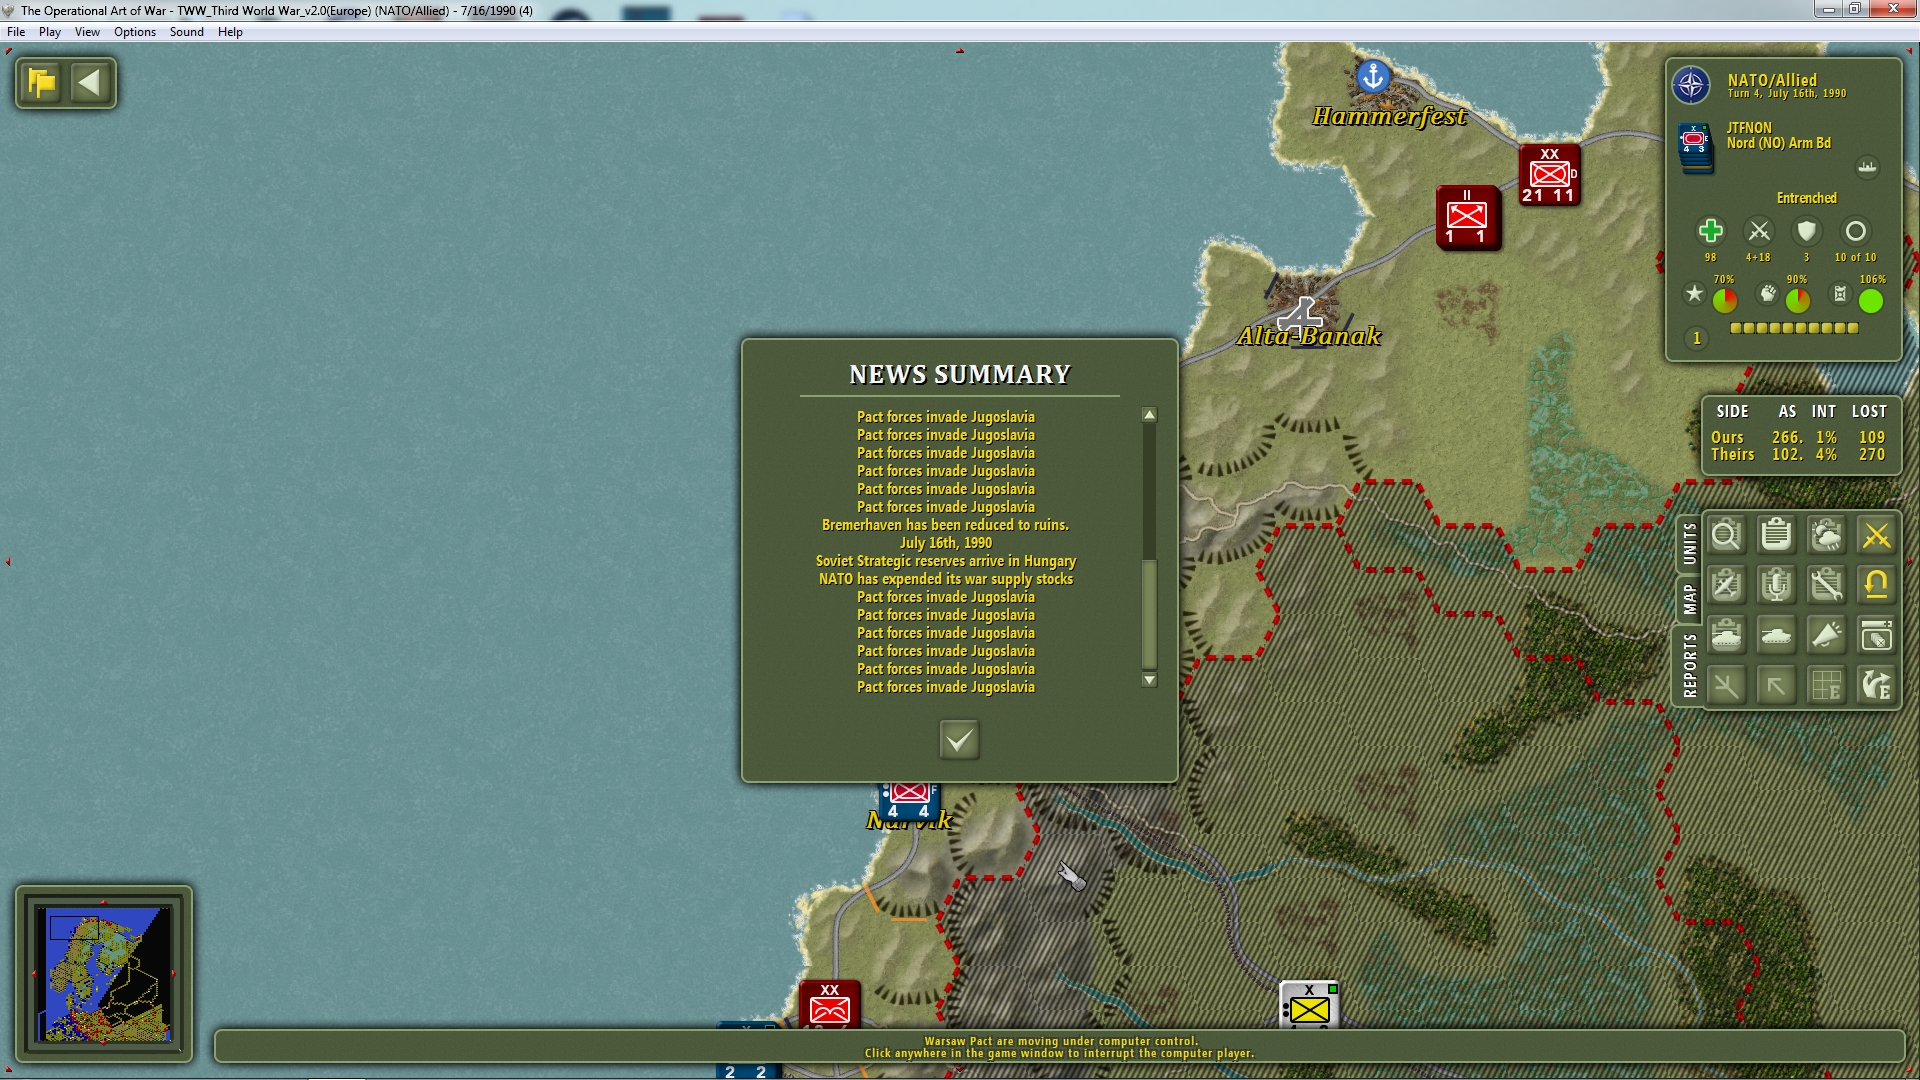The image size is (1920, 1080).
Task: Select the blue 4-4 unit at Narvik
Action: 908,802
